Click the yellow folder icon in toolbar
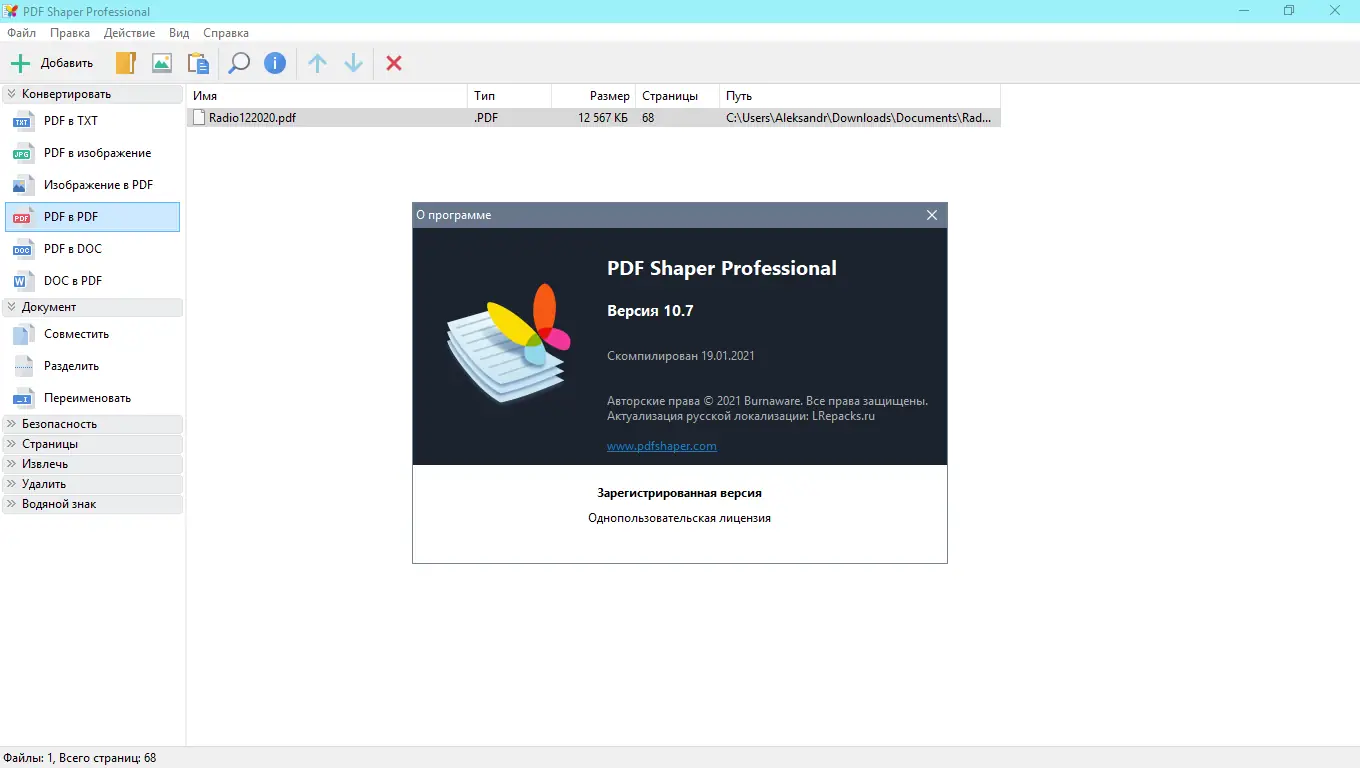This screenshot has height=768, width=1360. coord(125,63)
